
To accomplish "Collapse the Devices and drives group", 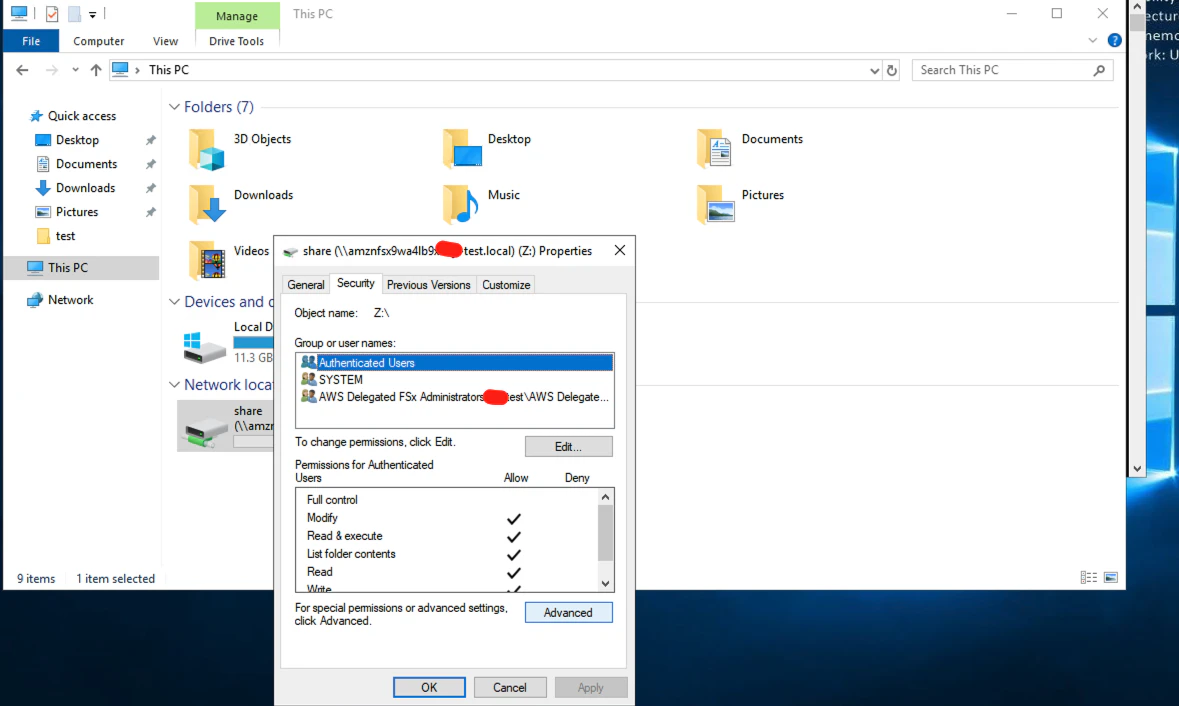I will 174,301.
